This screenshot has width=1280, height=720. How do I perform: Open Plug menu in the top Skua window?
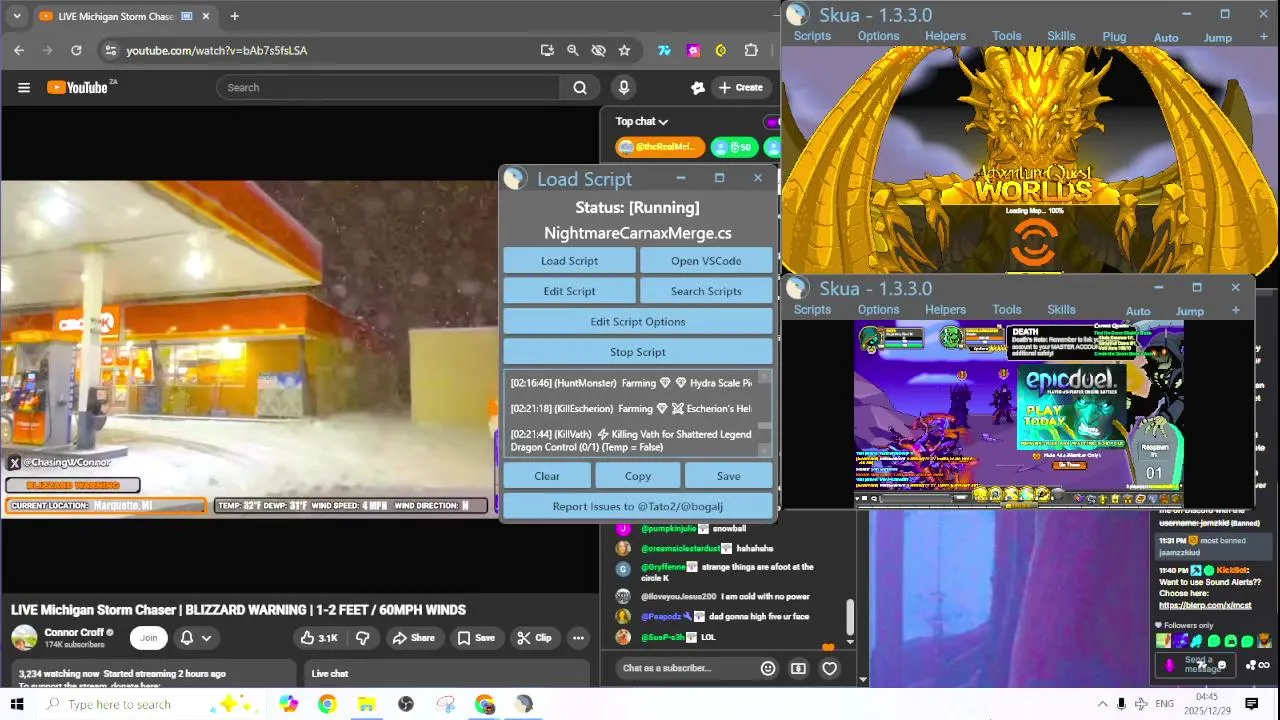[1114, 37]
